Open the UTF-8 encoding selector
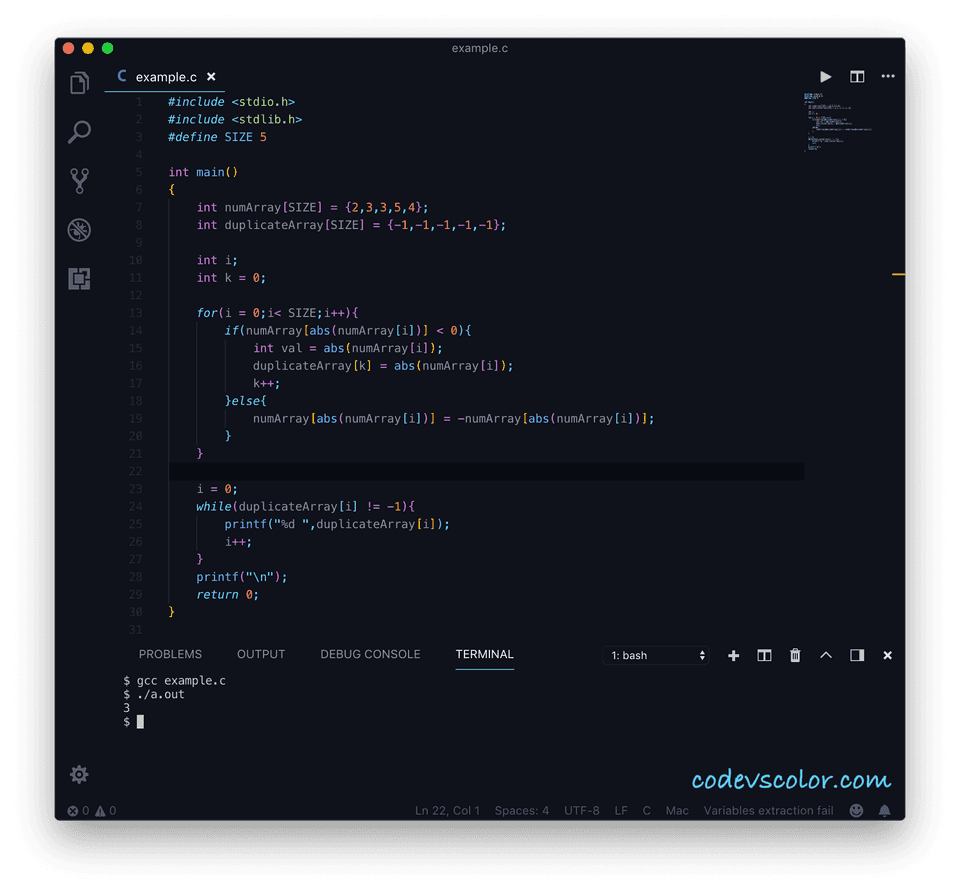 pos(582,810)
